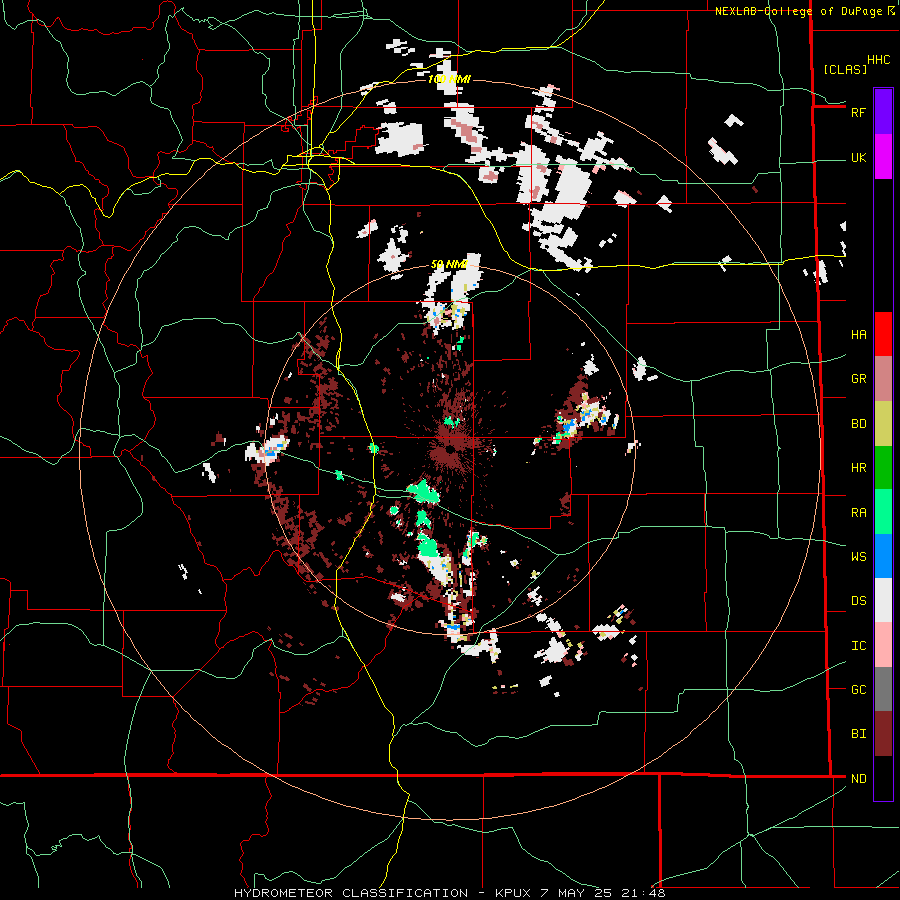The width and height of the screenshot is (900, 900).
Task: Click the GR legend label
Action: (x=858, y=379)
